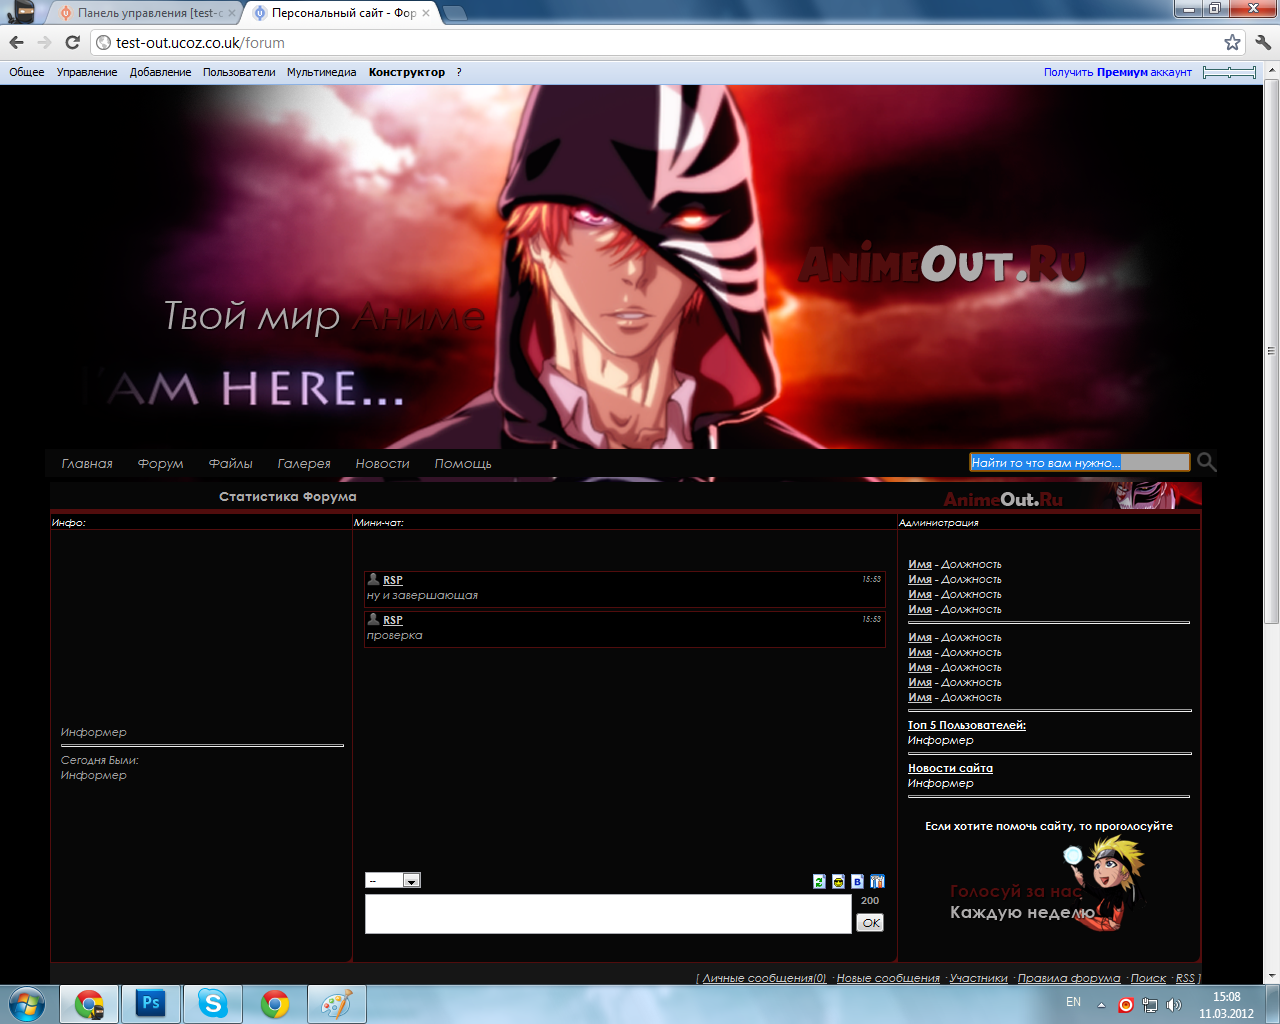Image resolution: width=1280 pixels, height=1024 pixels.
Task: Open the first Chrome taskbar icon with the ninja avatar
Action: coord(89,1003)
